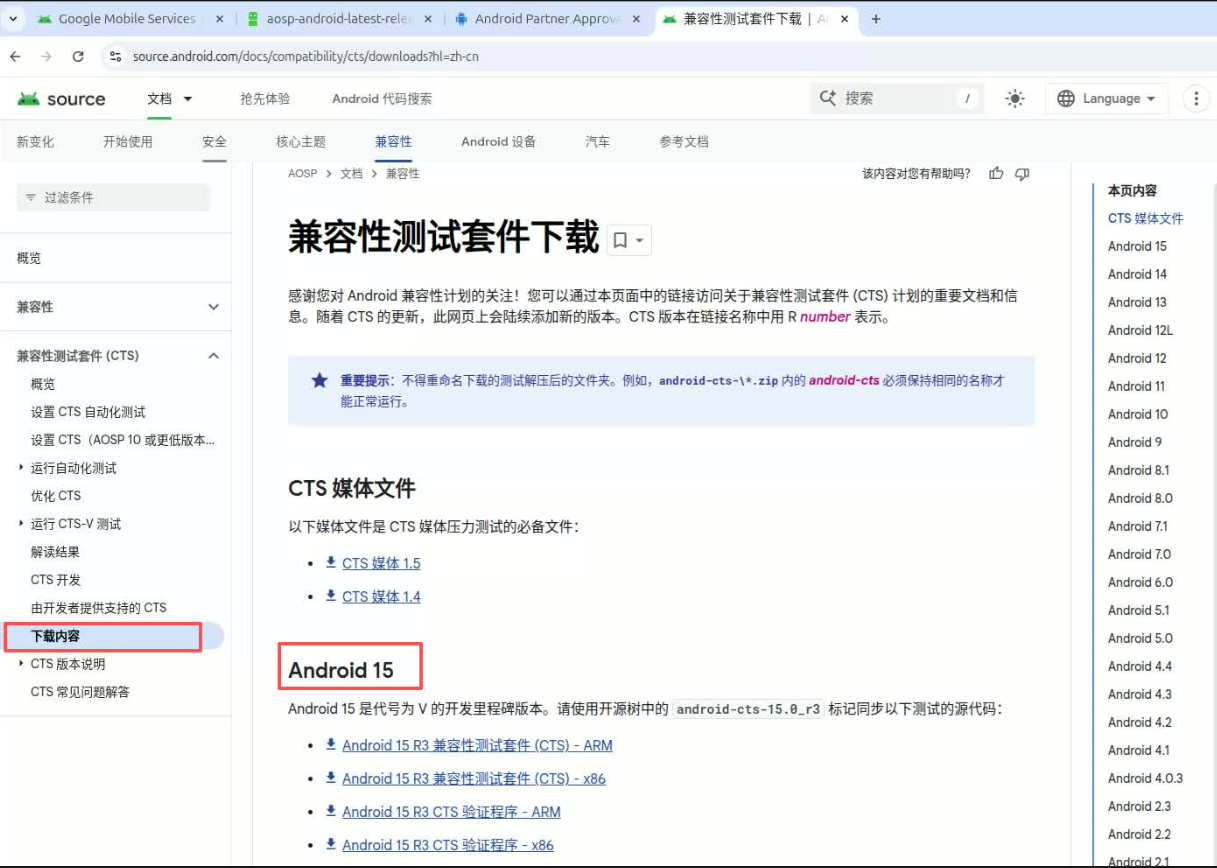Close the Android Partner Approval tab
Viewport: 1217px width, 868px height.
pyautogui.click(x=637, y=19)
